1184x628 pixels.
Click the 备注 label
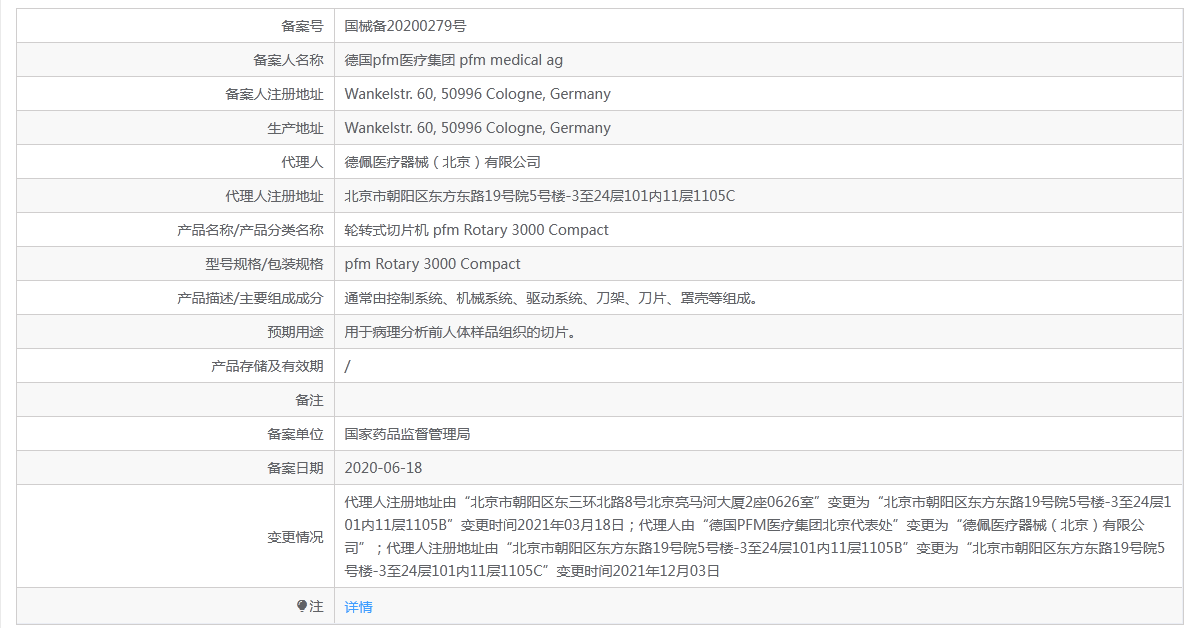[310, 400]
